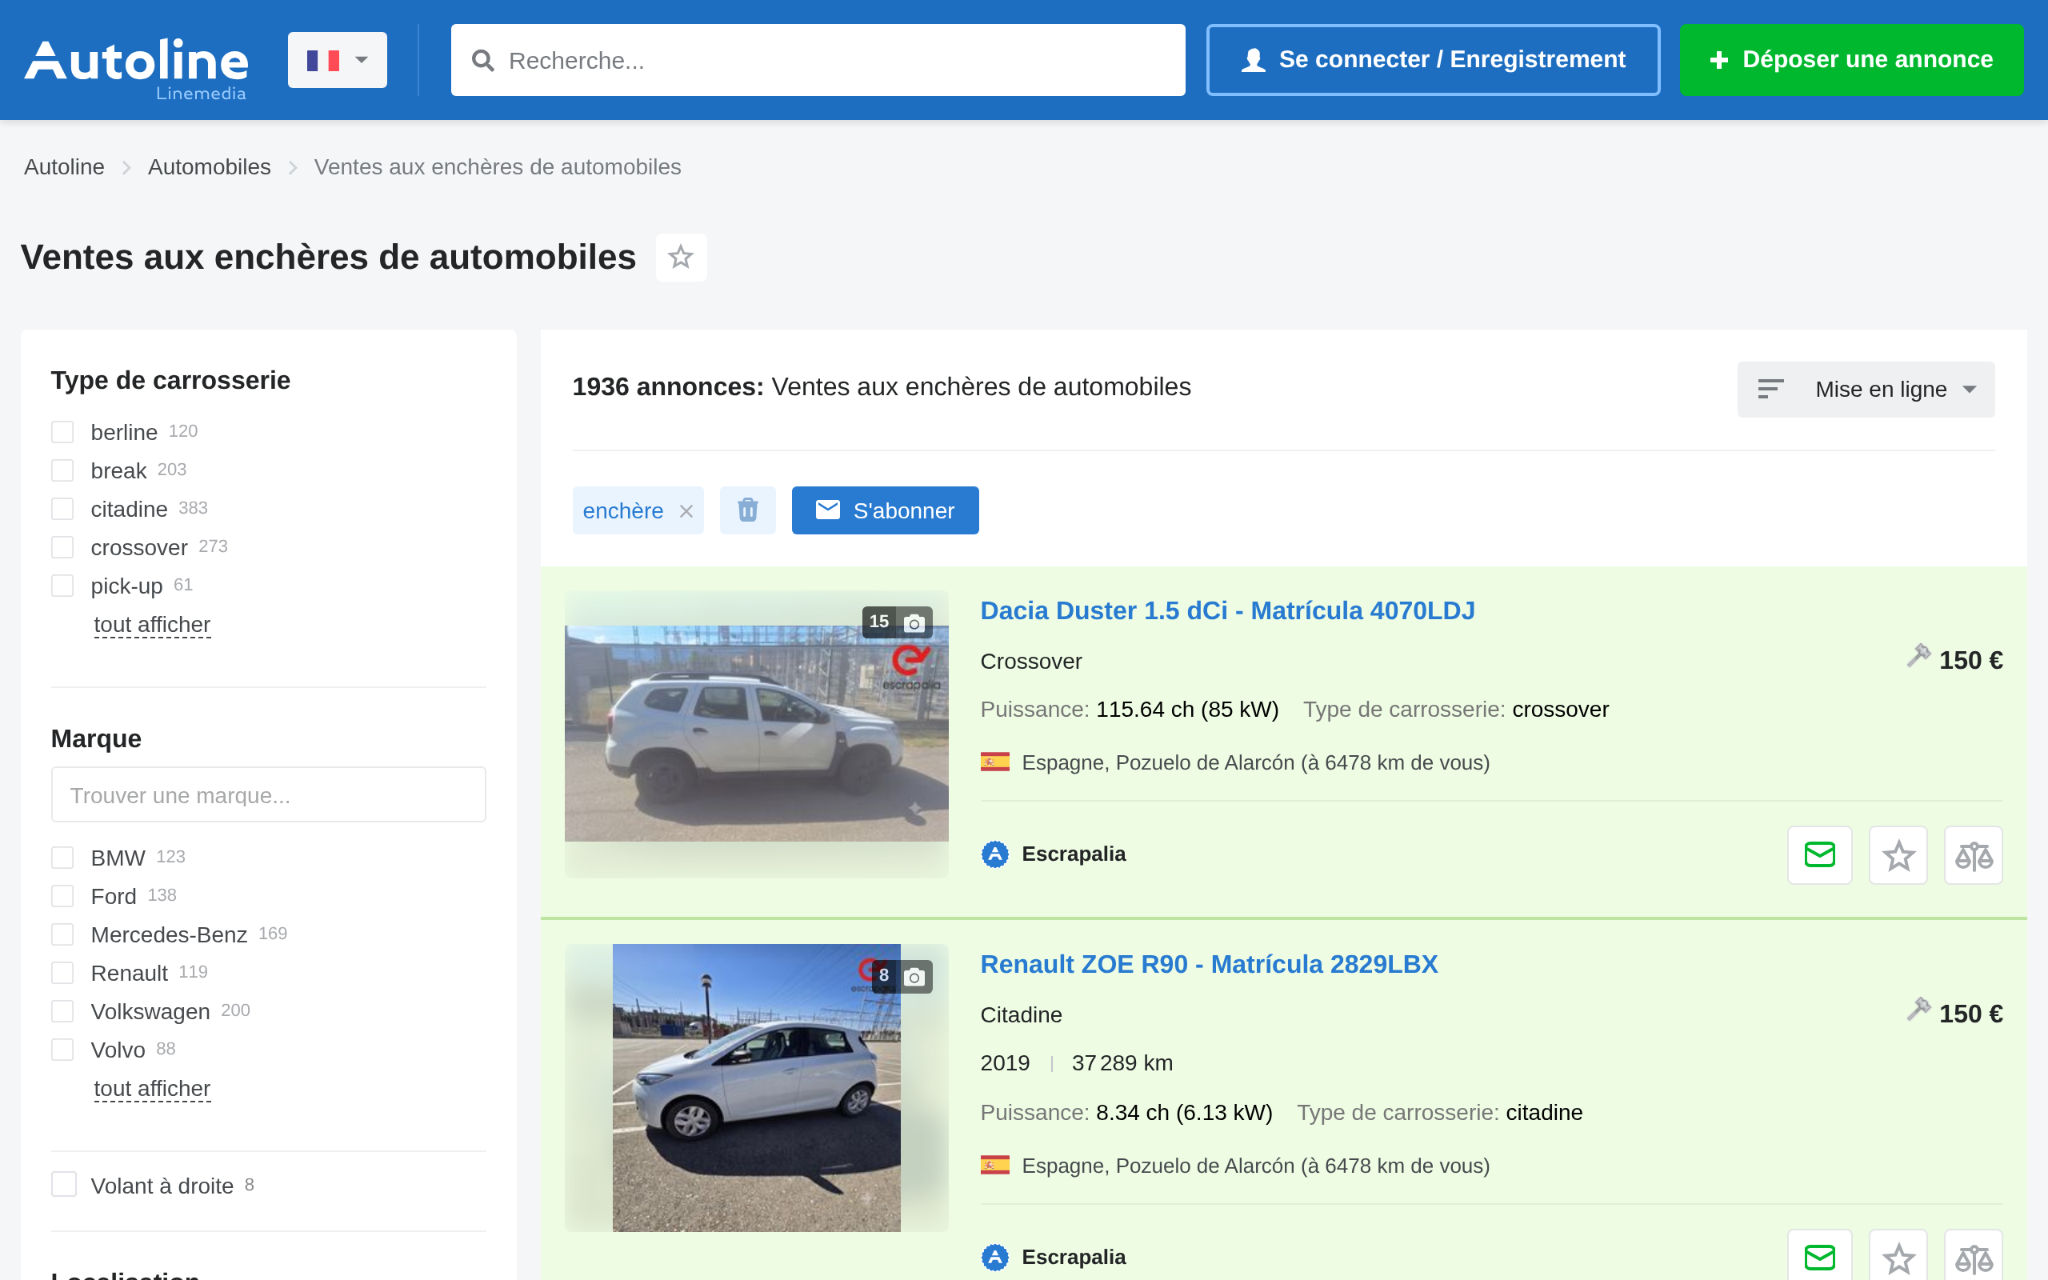Send a message about the Dacia Duster
This screenshot has height=1280, width=2048.
pyautogui.click(x=1820, y=855)
